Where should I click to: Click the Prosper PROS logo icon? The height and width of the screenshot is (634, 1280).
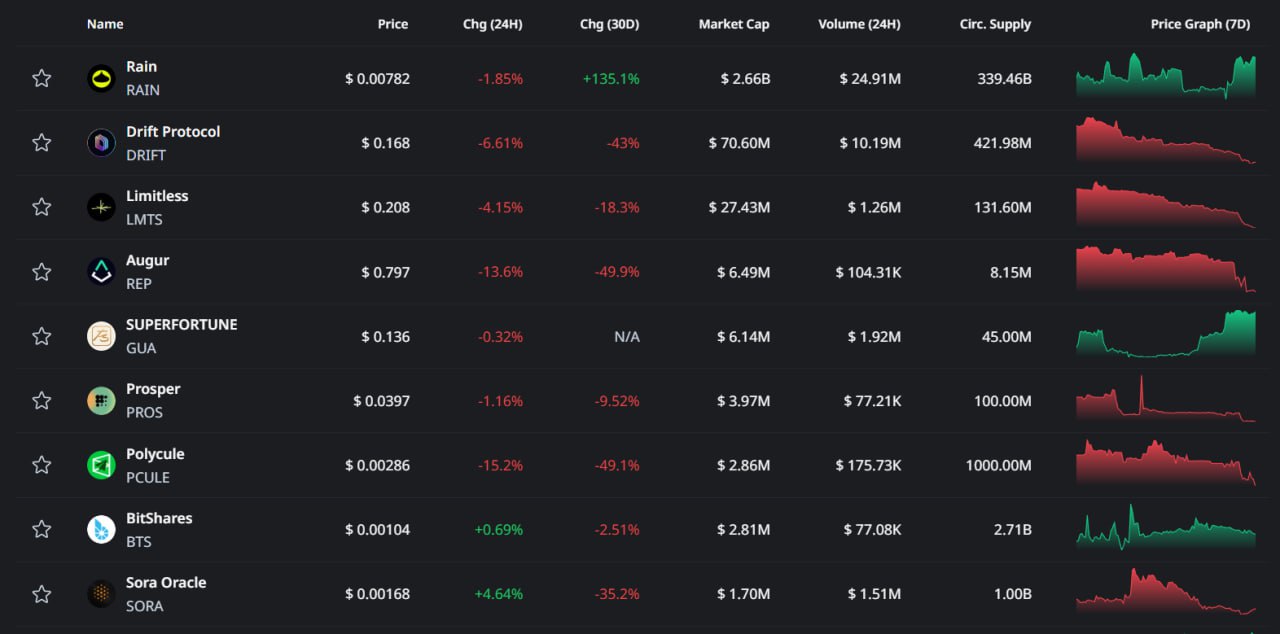pyautogui.click(x=101, y=401)
